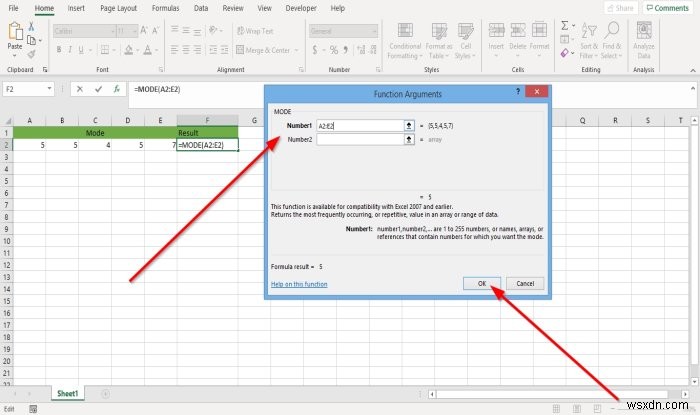The image size is (700, 415).
Task: Click the dialog help question mark
Action: click(518, 91)
